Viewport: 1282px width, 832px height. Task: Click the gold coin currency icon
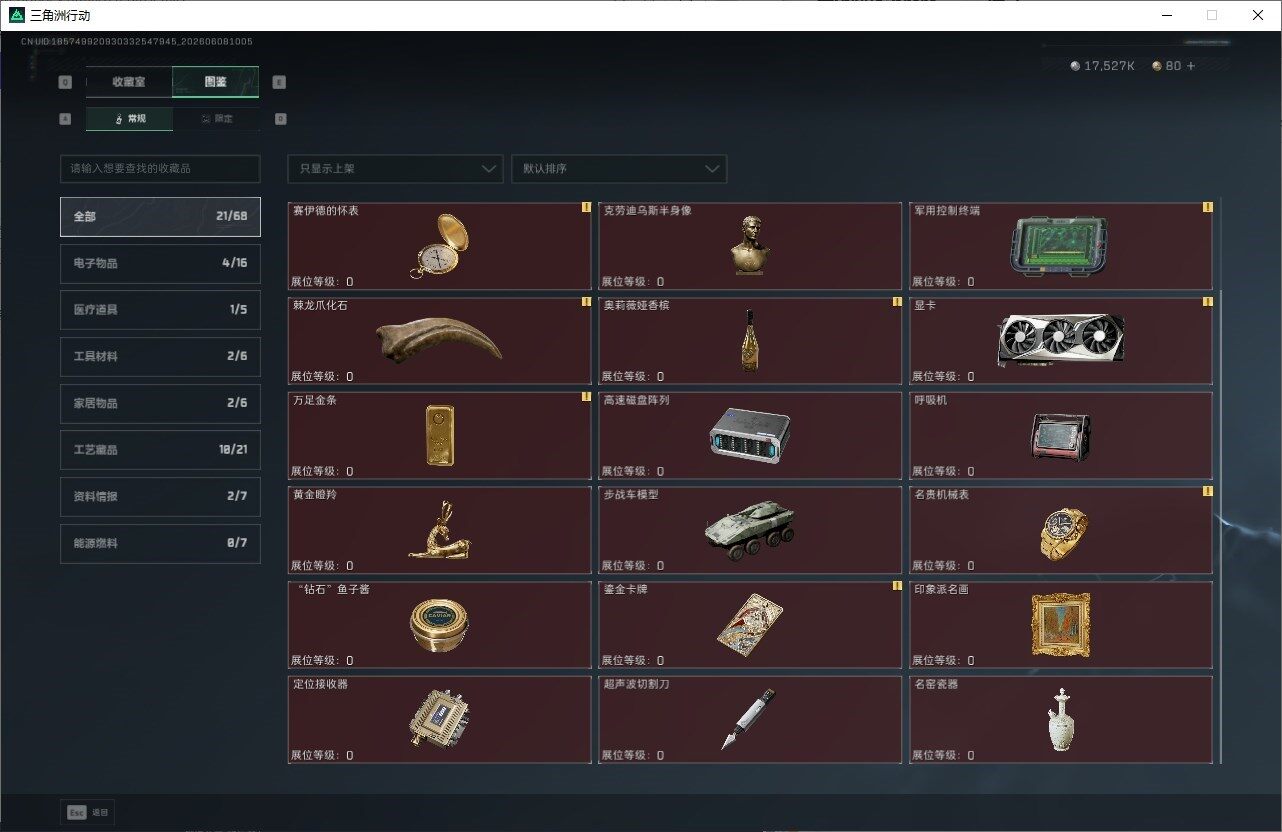click(x=1157, y=66)
